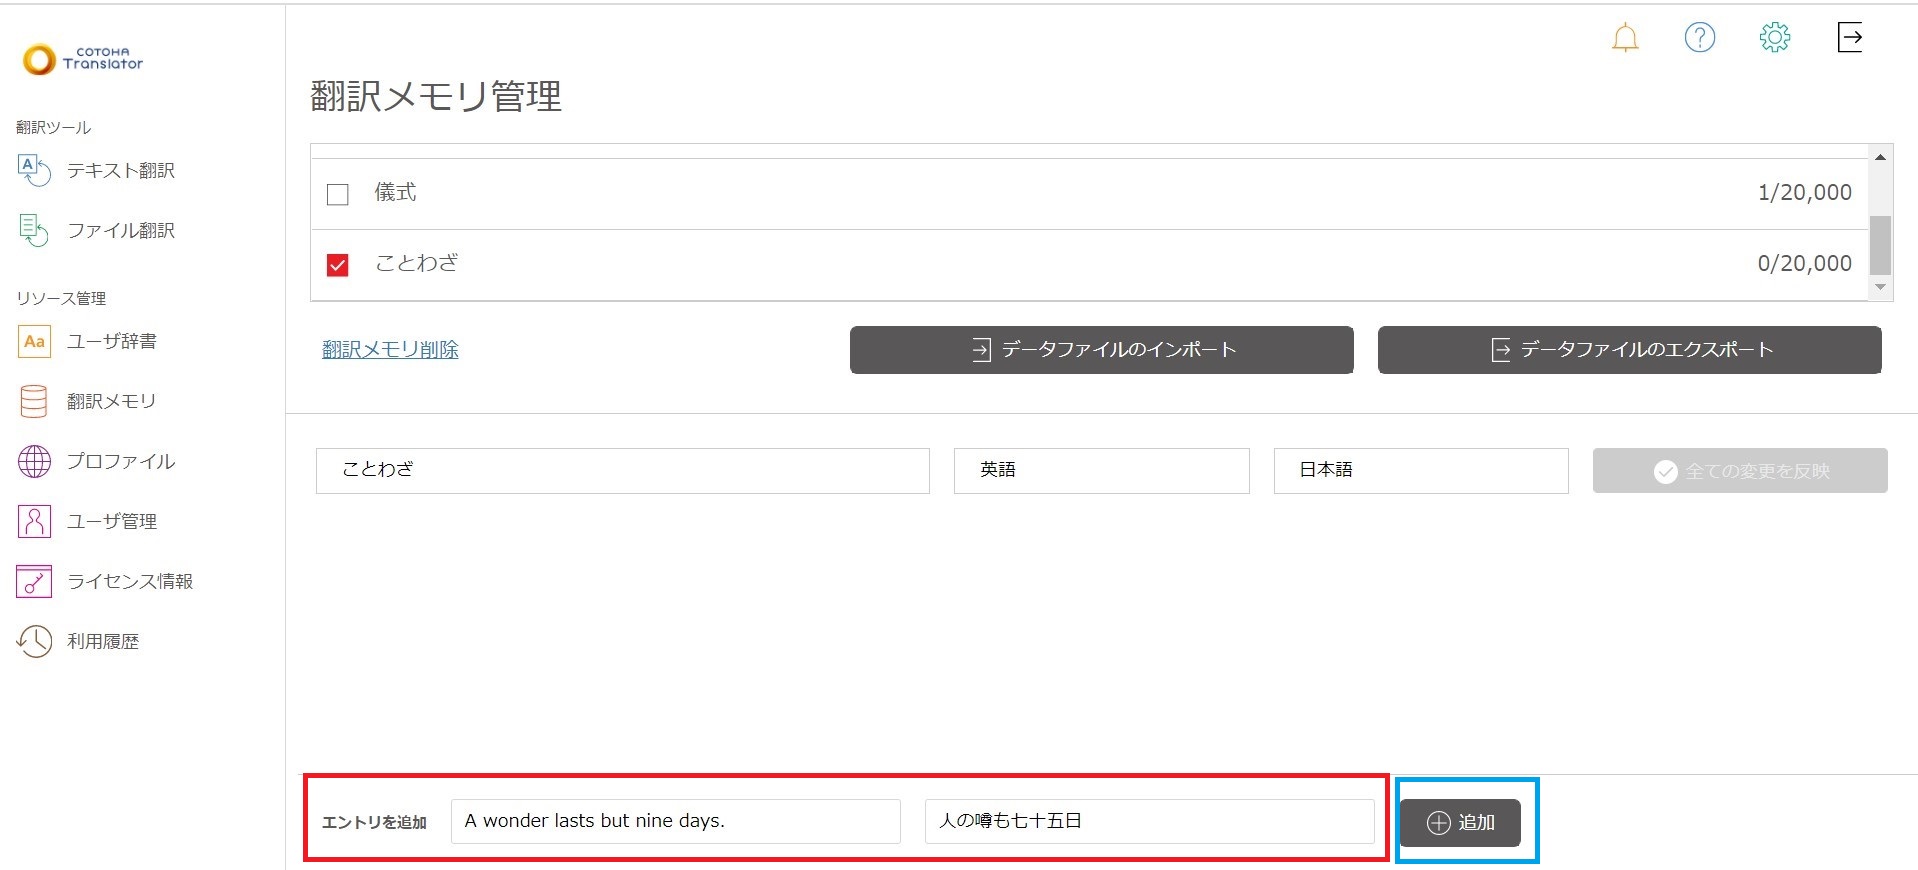1918x870 pixels.
Task: Go to プロファイル menu item
Action: [x=120, y=462]
